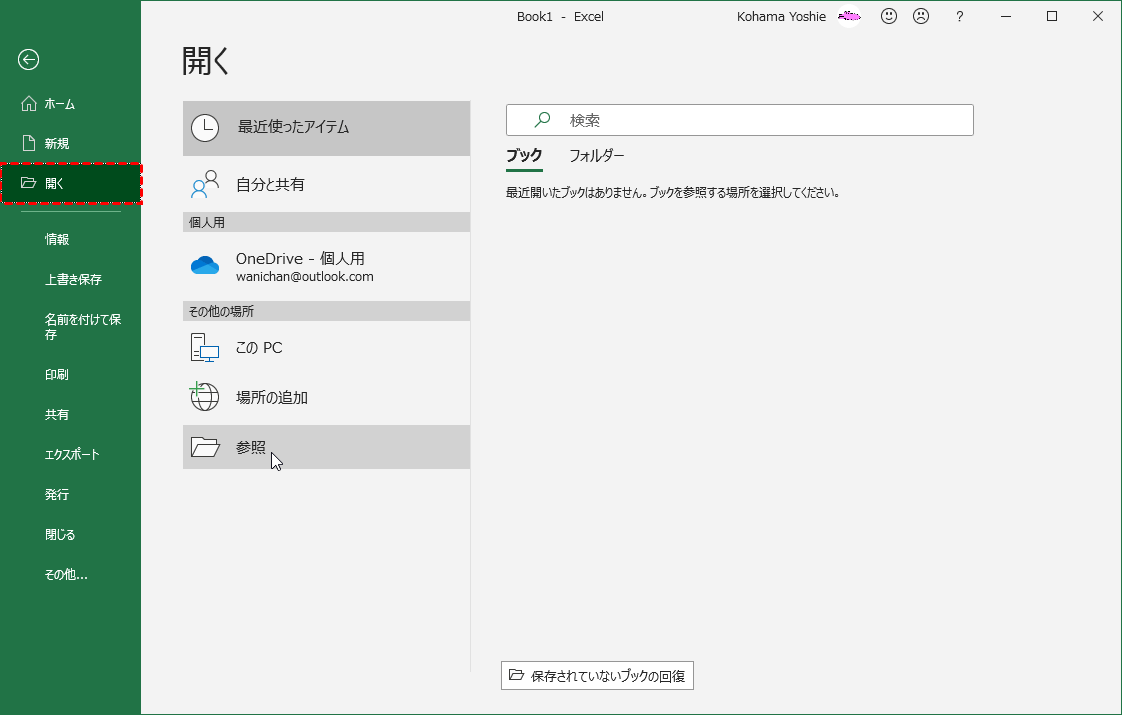This screenshot has width=1122, height=715.
Task: Open the 印刷 print page
Action: [57, 375]
